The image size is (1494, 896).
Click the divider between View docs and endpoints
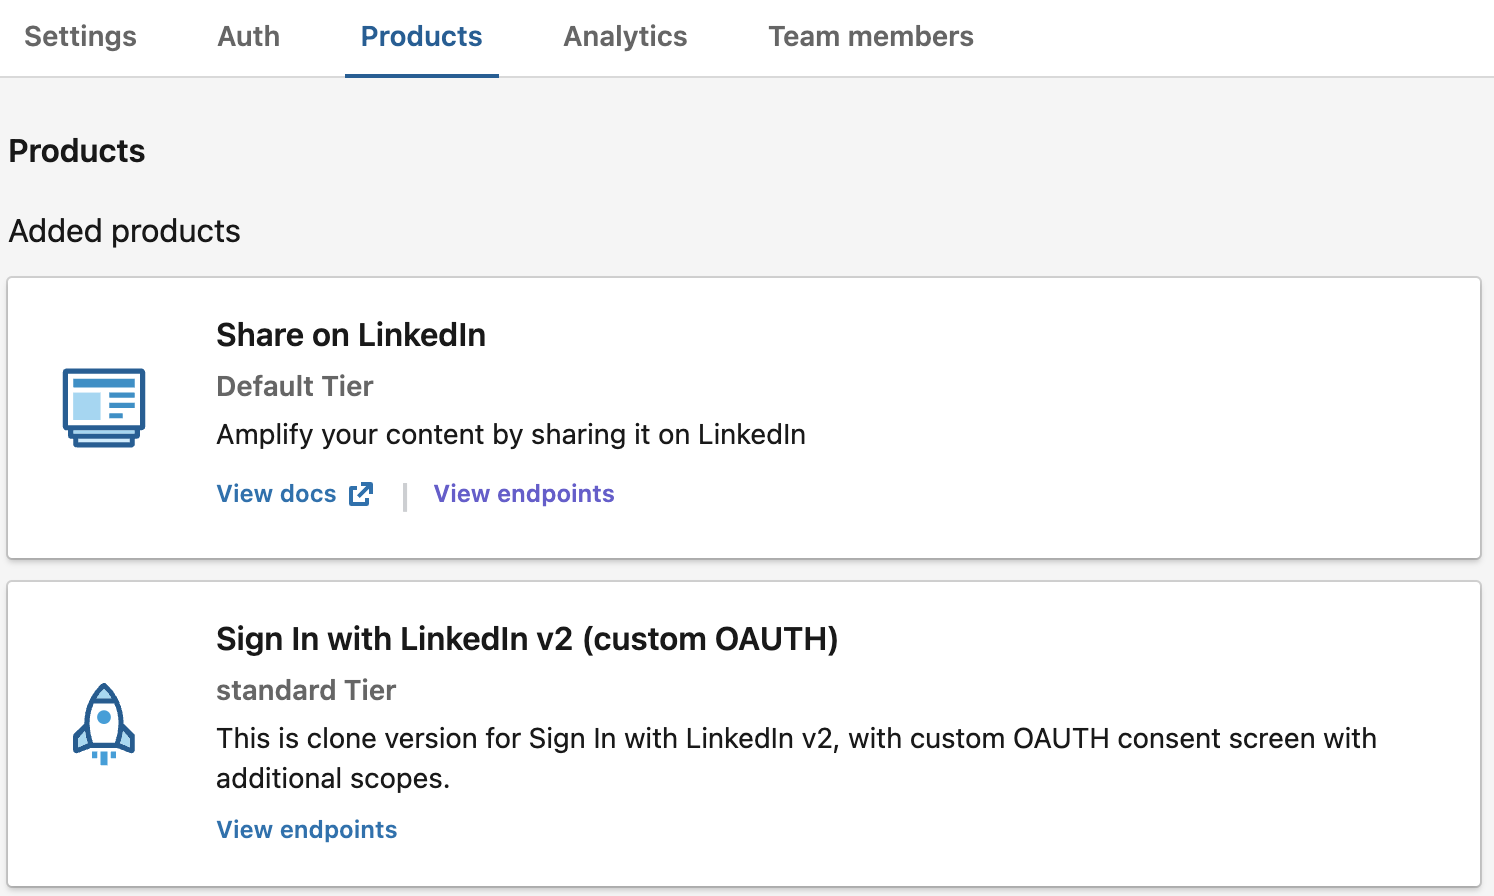tap(405, 496)
